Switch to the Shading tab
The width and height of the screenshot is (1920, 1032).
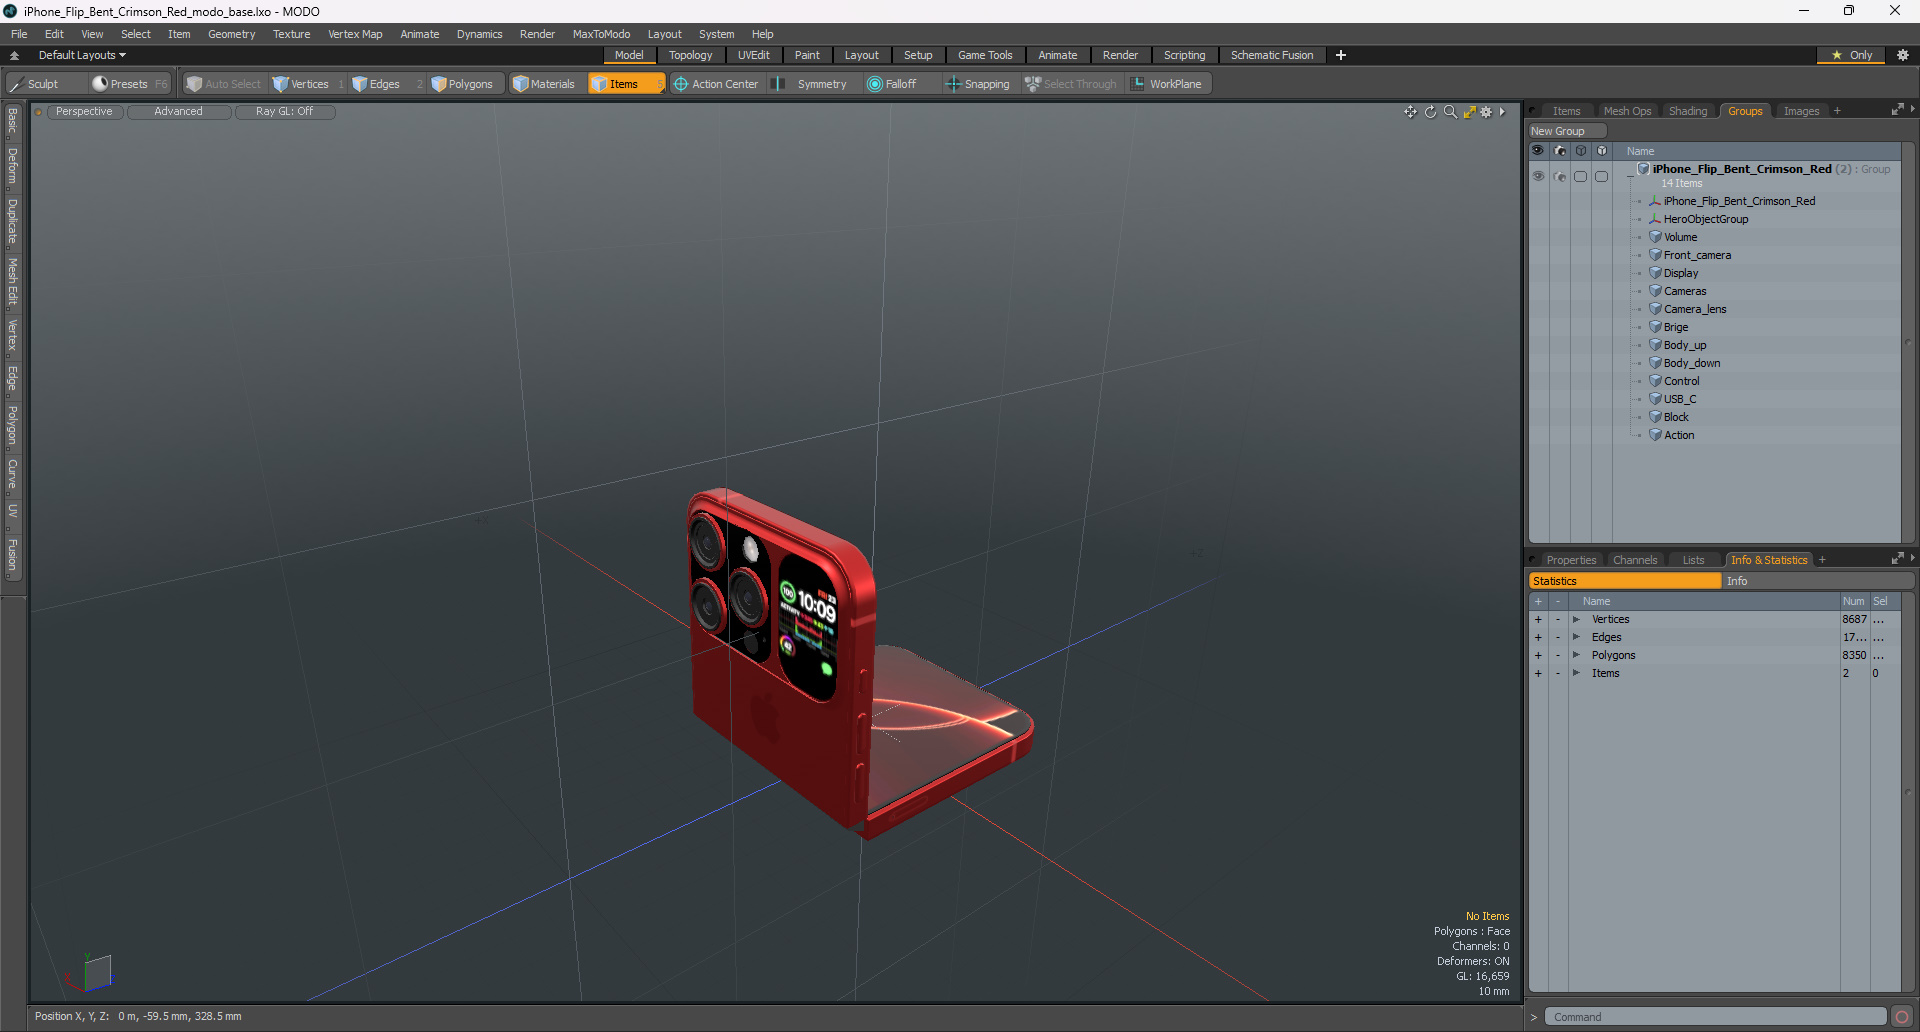click(1687, 111)
